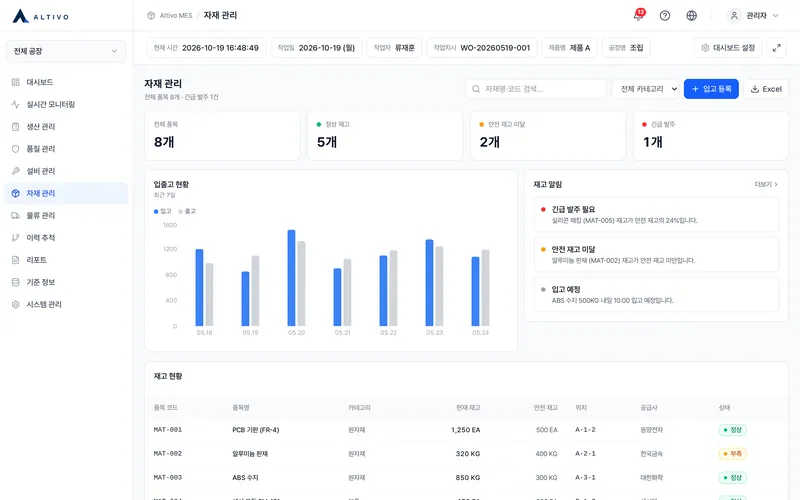
Task: Open 대시보드 설정 button
Action: point(728,48)
